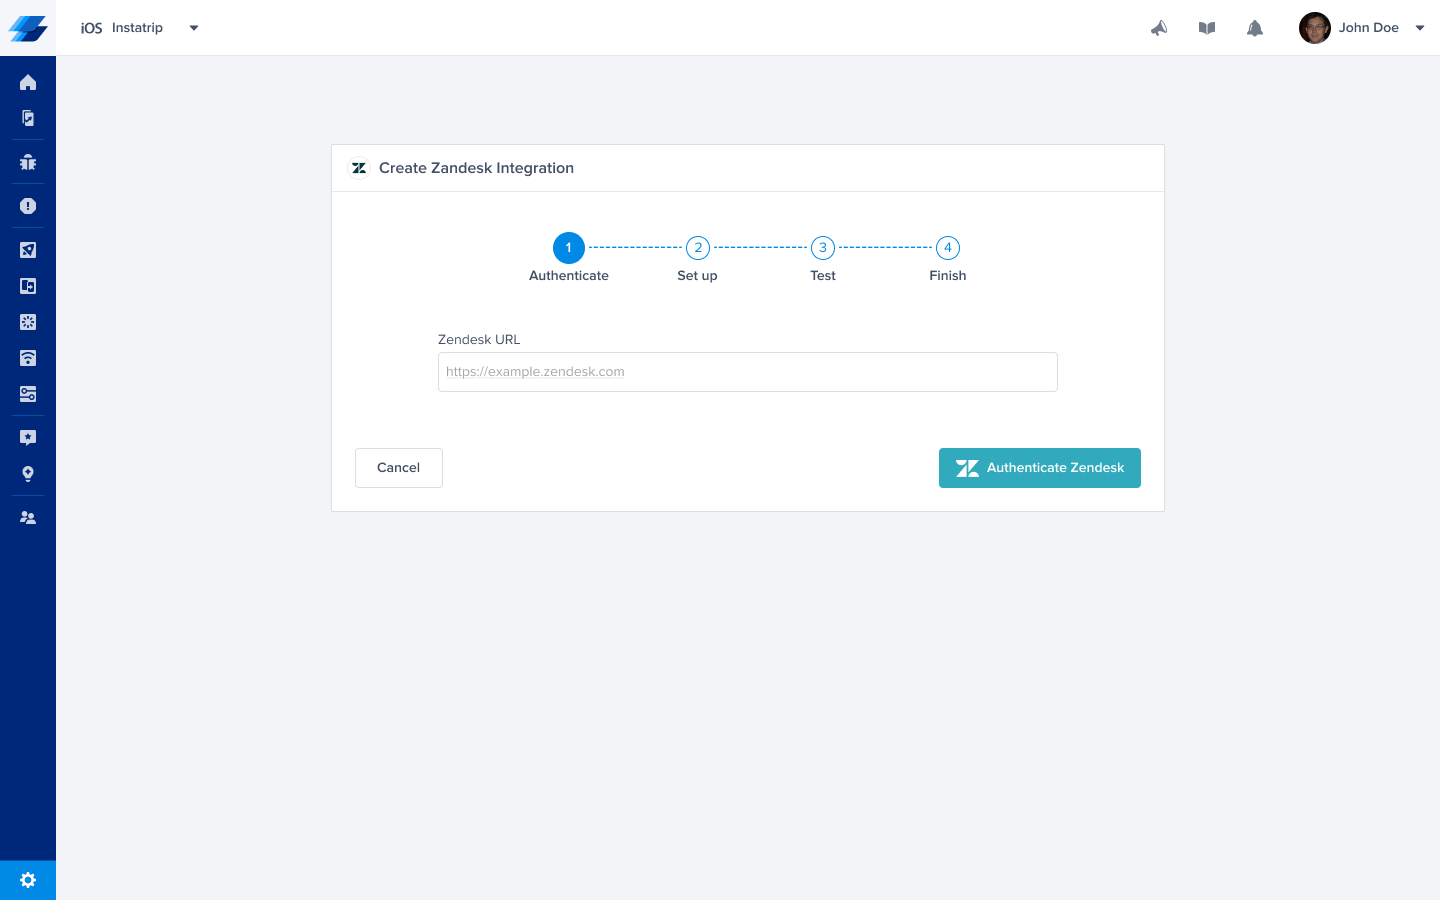Expand the Instatrip app selector arrow
The width and height of the screenshot is (1440, 900).
point(194,28)
